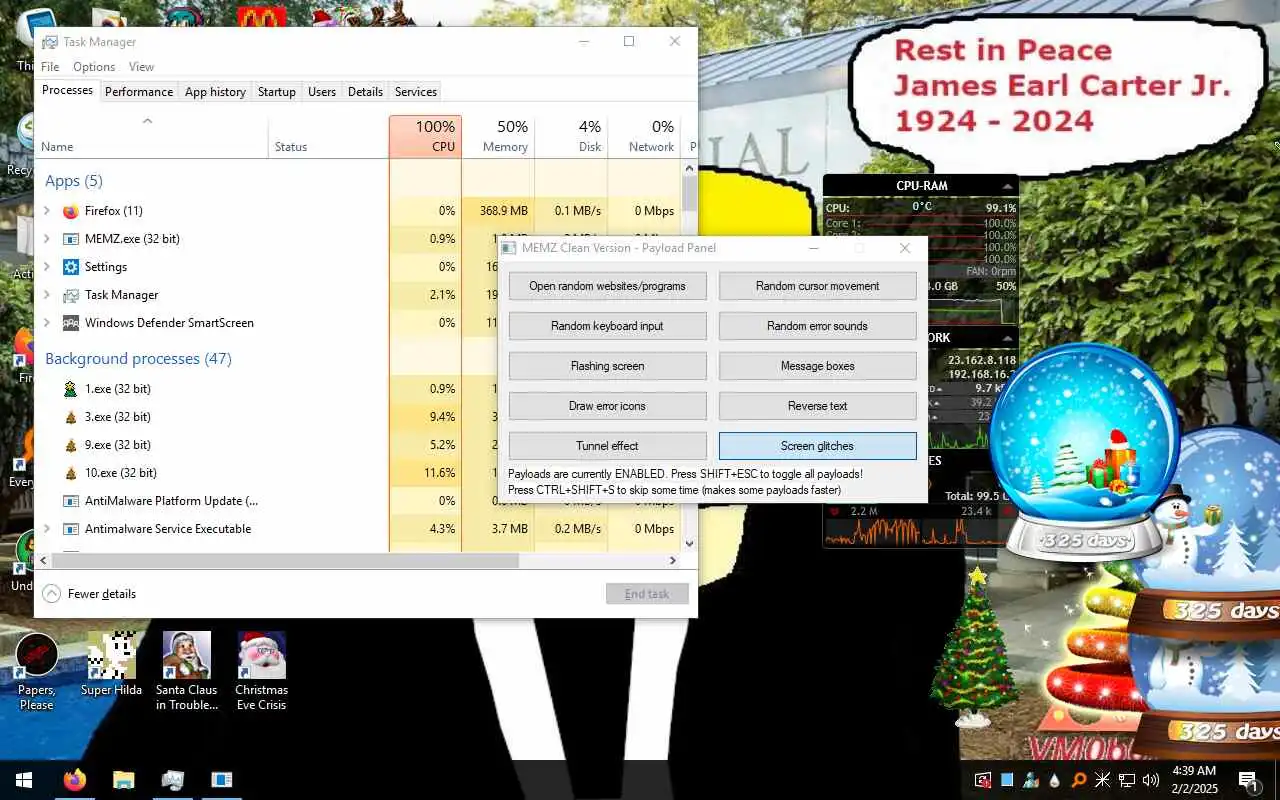Click the 1.exe process icon
Image resolution: width=1280 pixels, height=800 pixels.
[71, 389]
